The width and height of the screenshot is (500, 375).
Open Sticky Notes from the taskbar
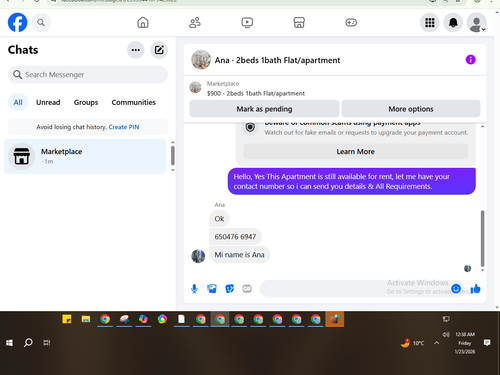[67, 319]
